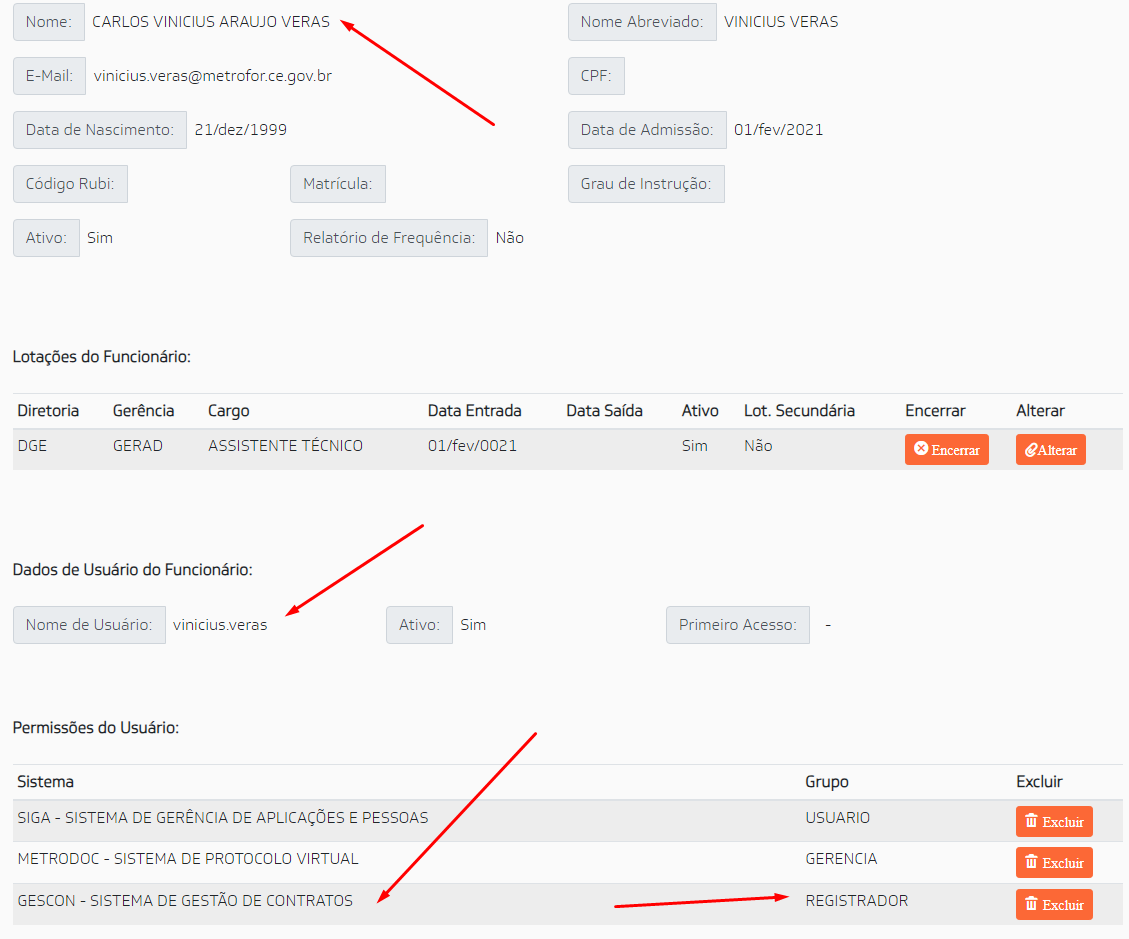Screen dimensions: 1129x939
Task: Click the Dados de Usuário do Funcionário heading
Action: tap(132, 570)
